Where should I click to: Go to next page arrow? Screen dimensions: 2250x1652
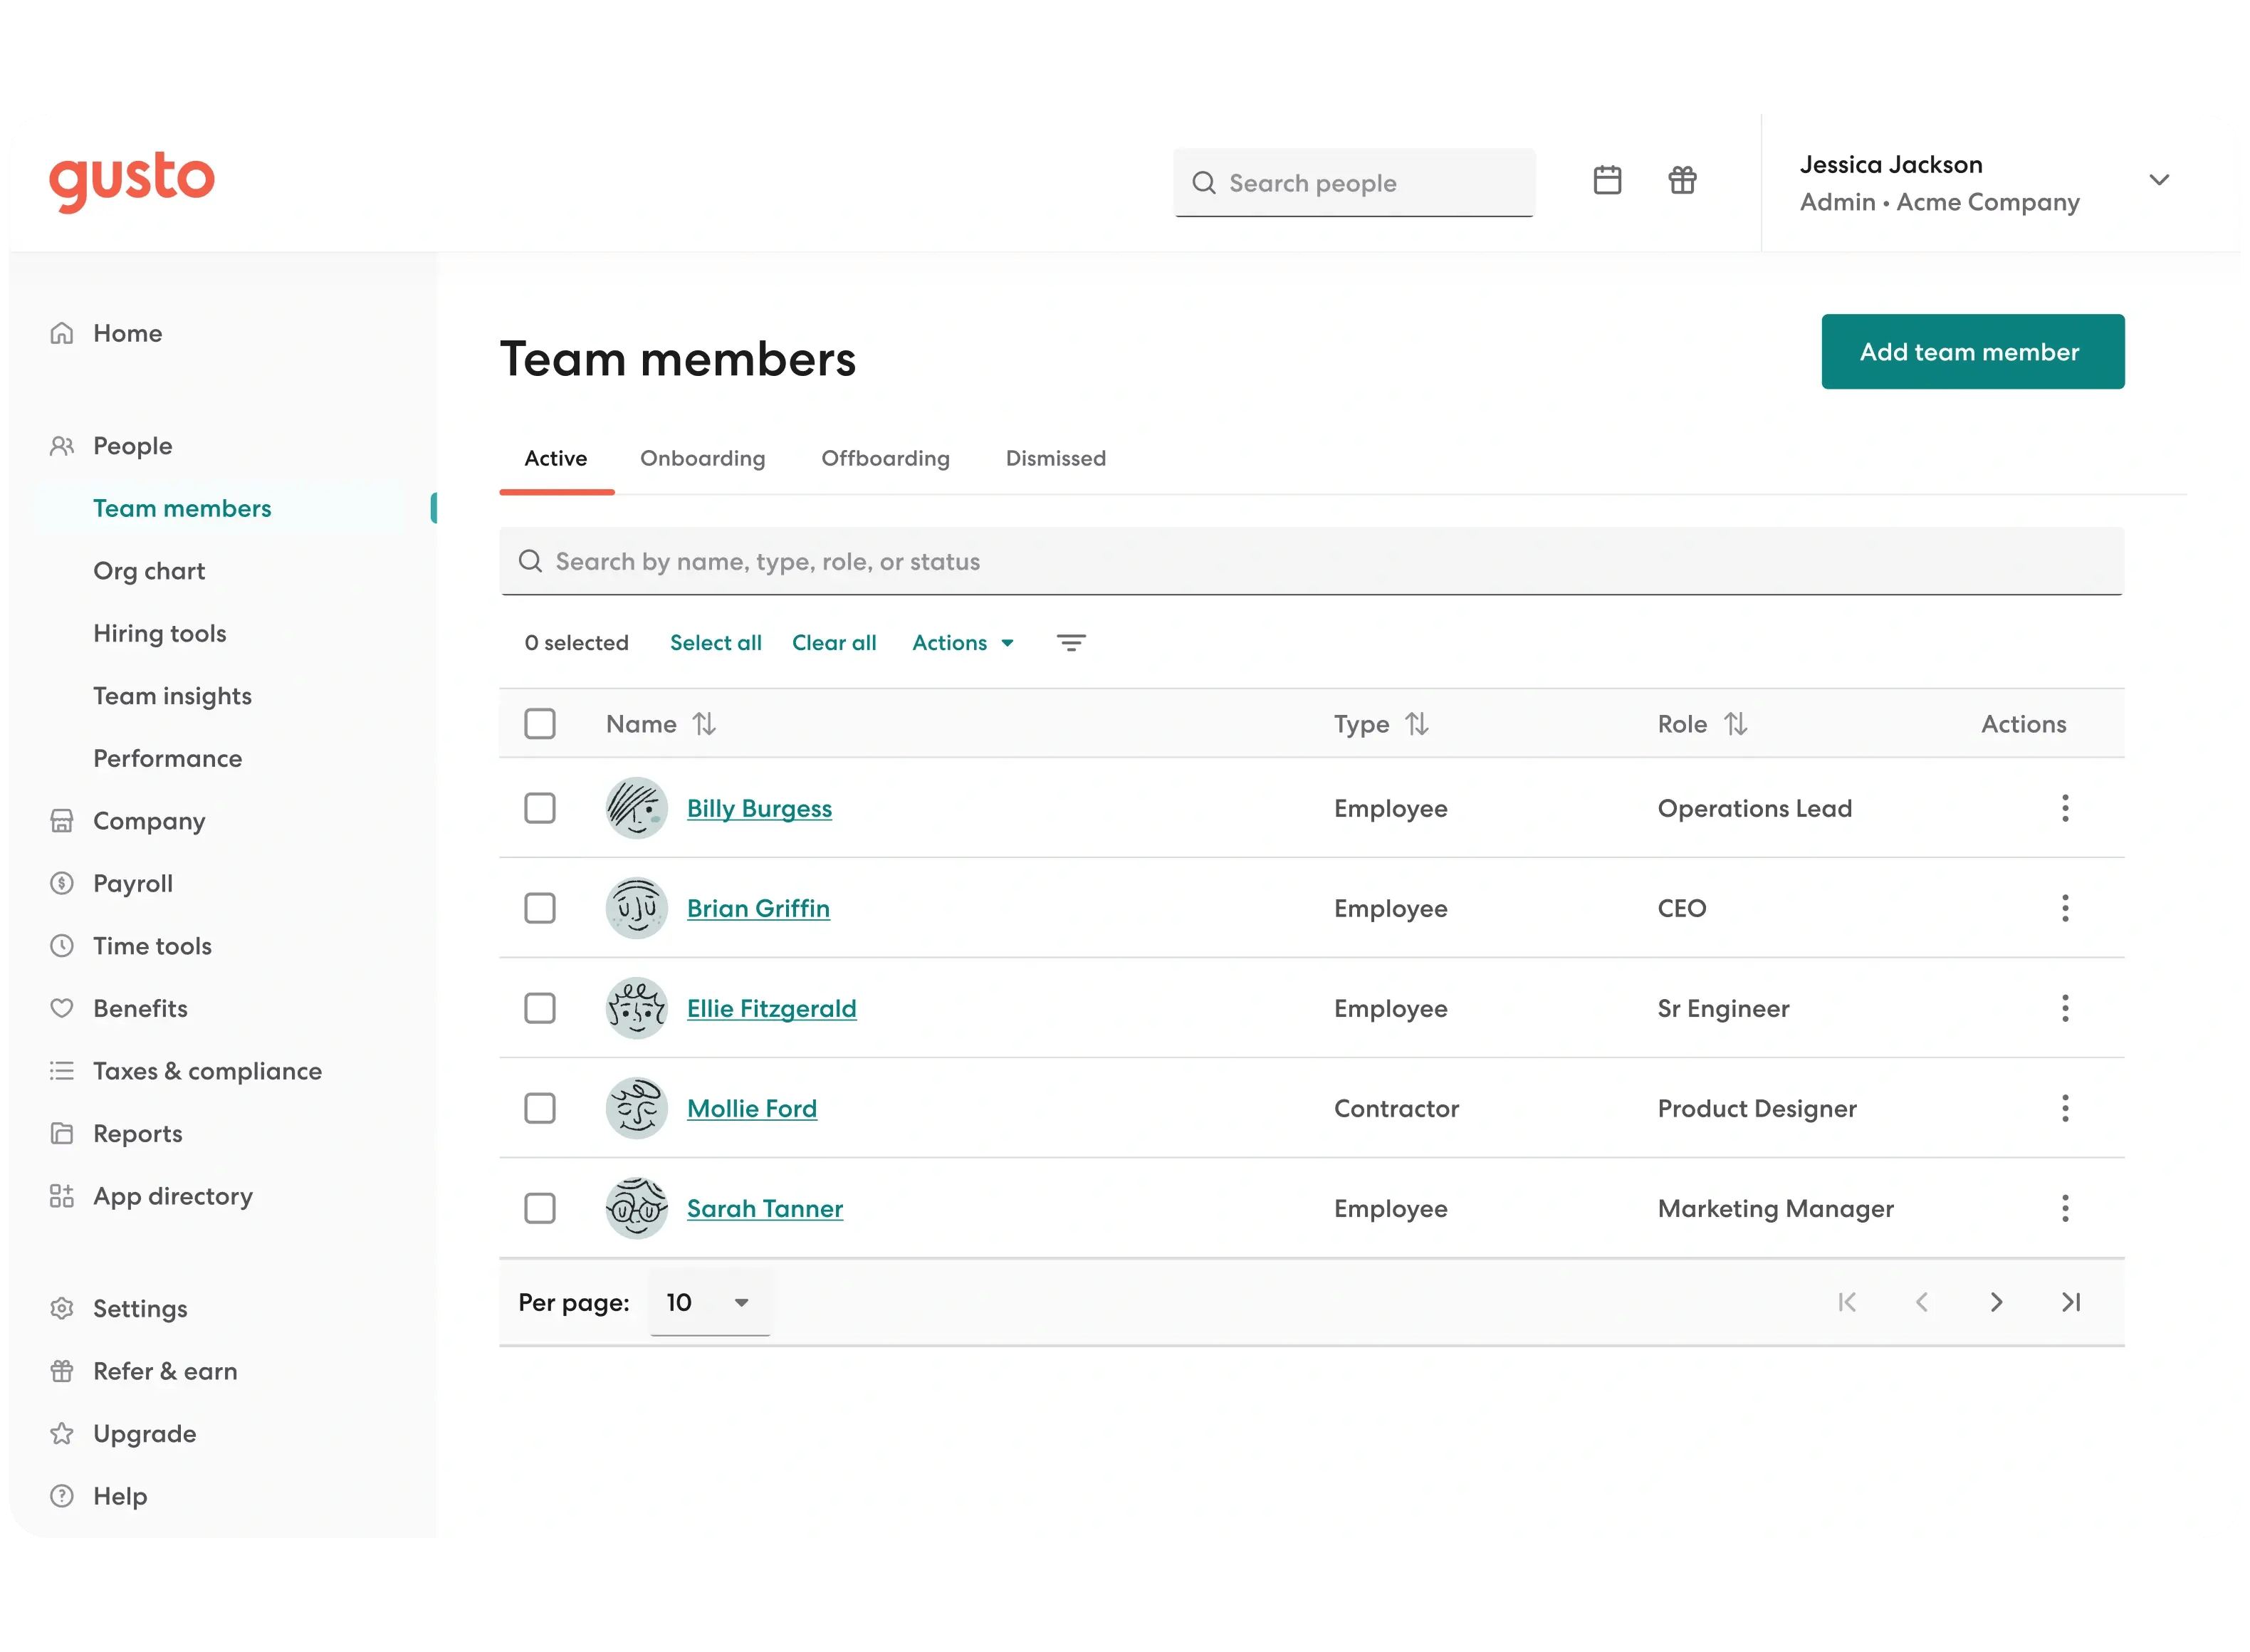1996,1302
